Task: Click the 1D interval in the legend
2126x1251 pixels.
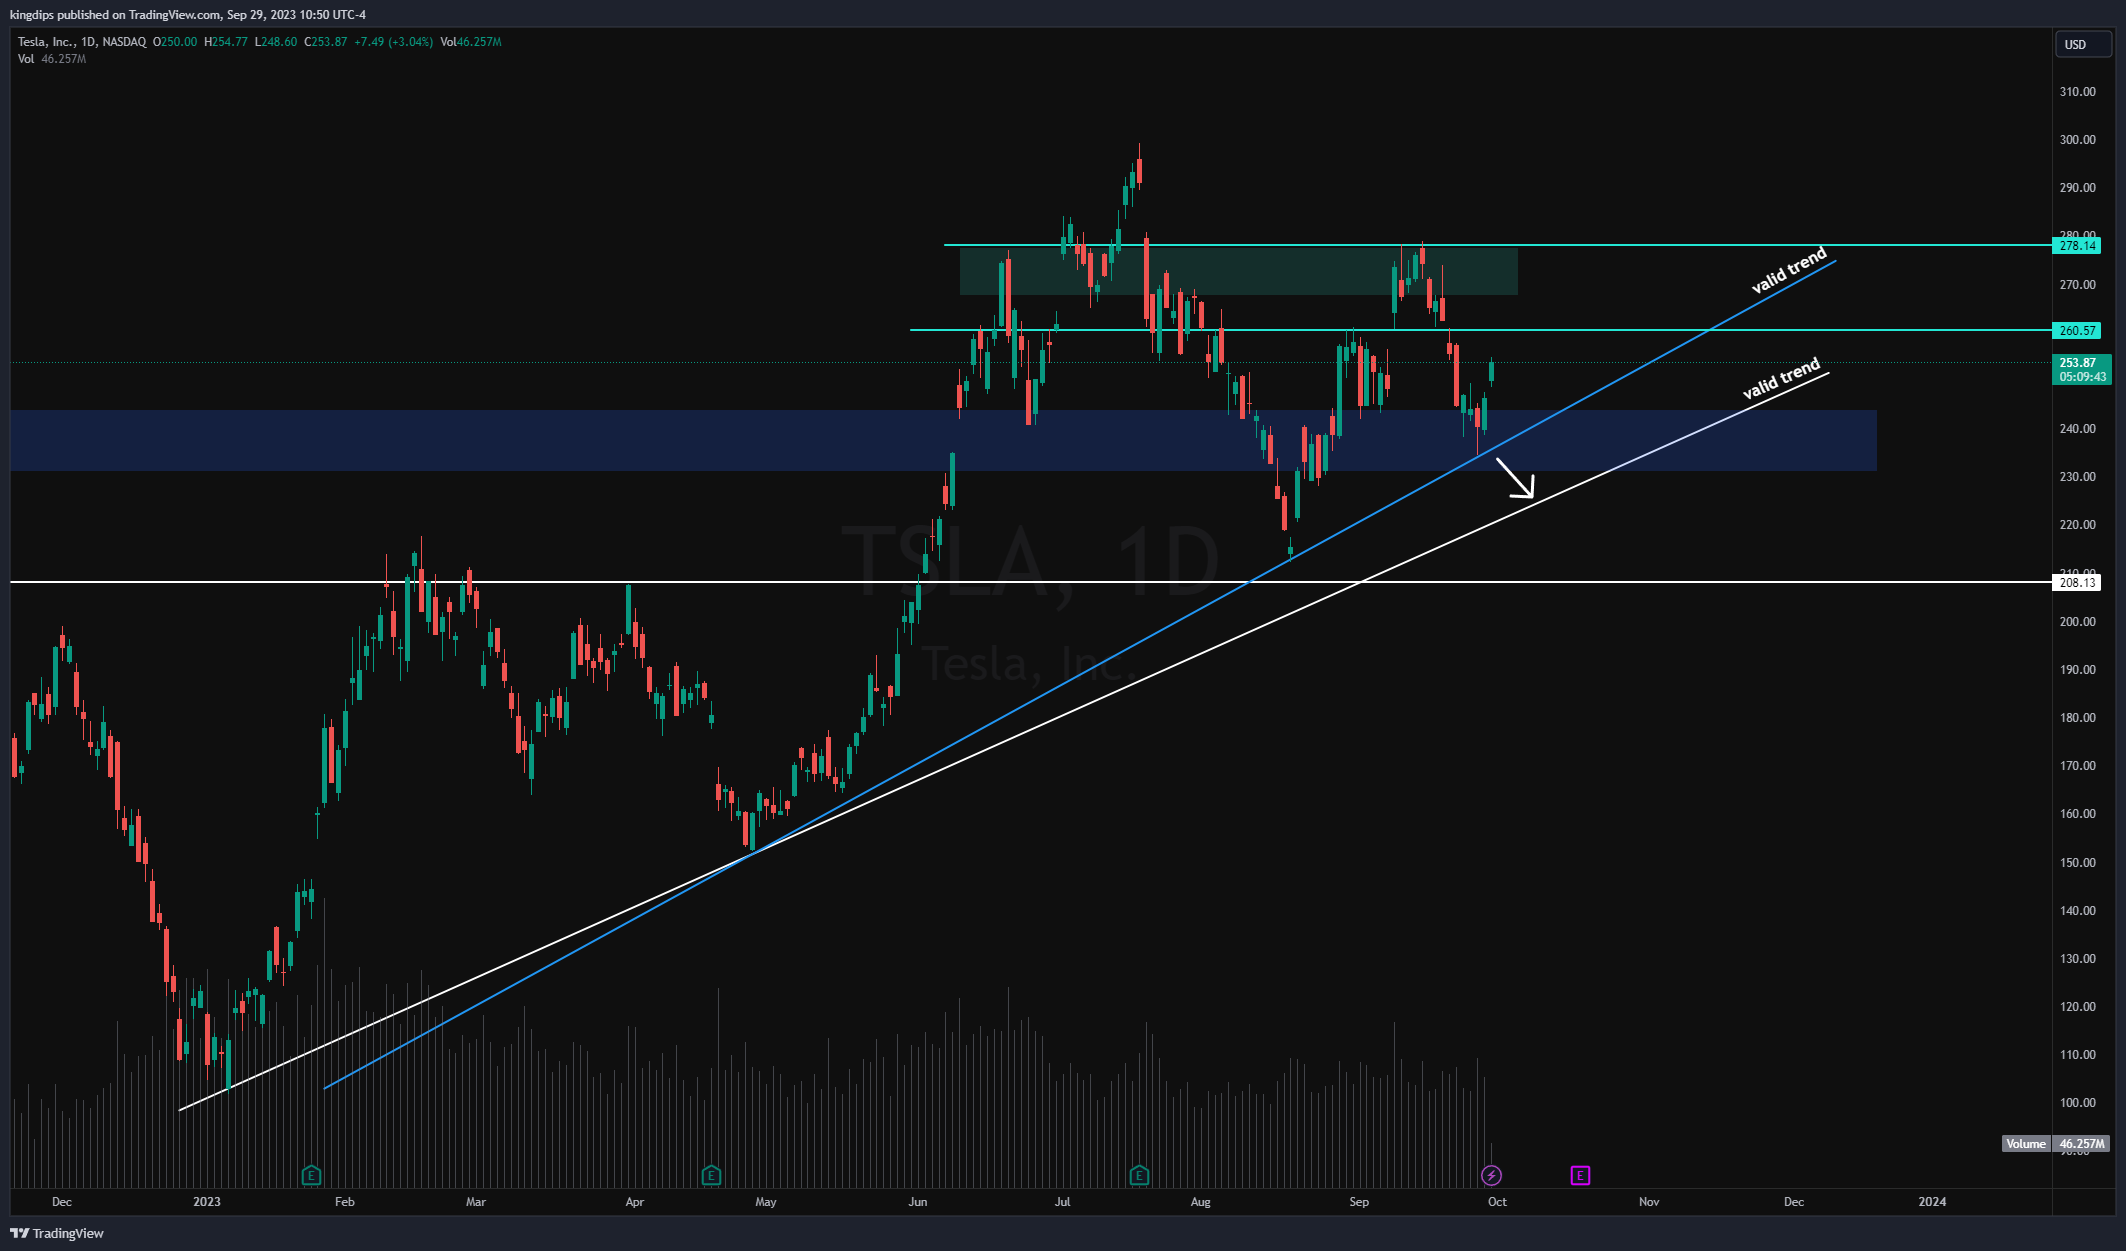Action: click(x=88, y=42)
